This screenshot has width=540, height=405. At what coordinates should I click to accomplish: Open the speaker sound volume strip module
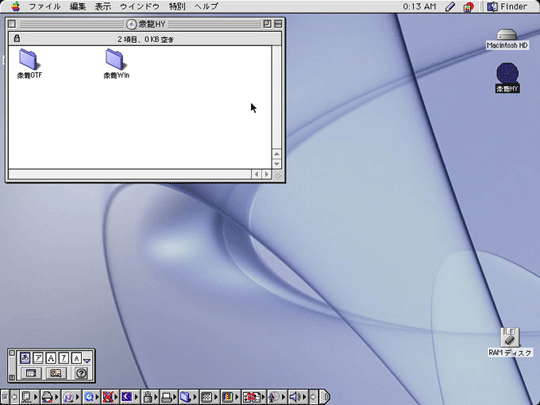pos(298,397)
